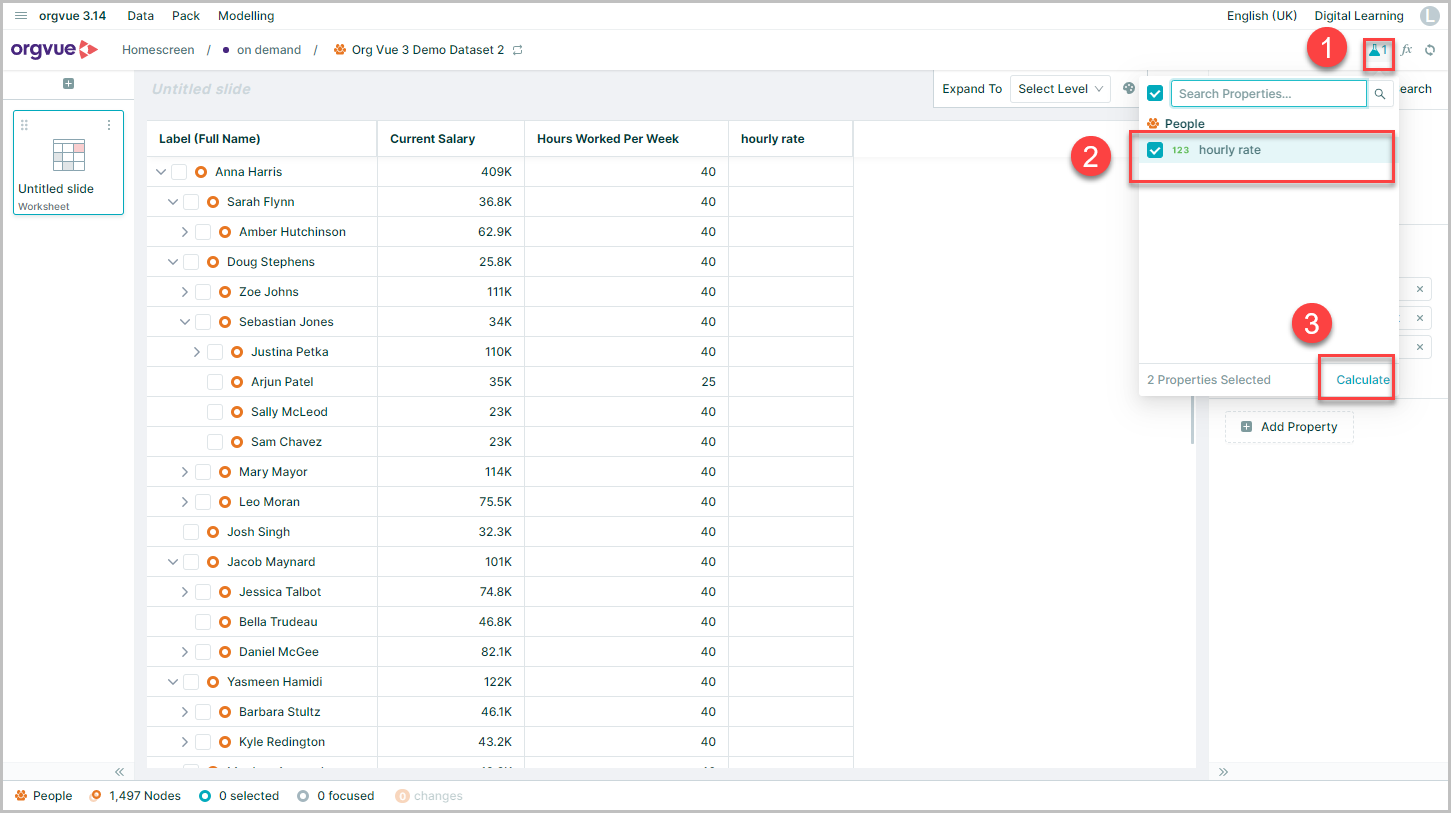Toggle the select-all properties checkbox
This screenshot has height=813, width=1451.
click(1155, 93)
